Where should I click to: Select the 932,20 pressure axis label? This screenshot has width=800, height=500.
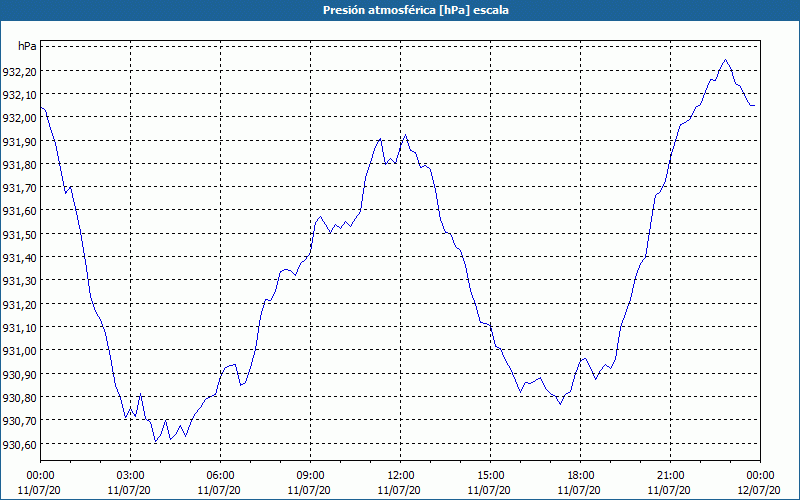coord(20,72)
